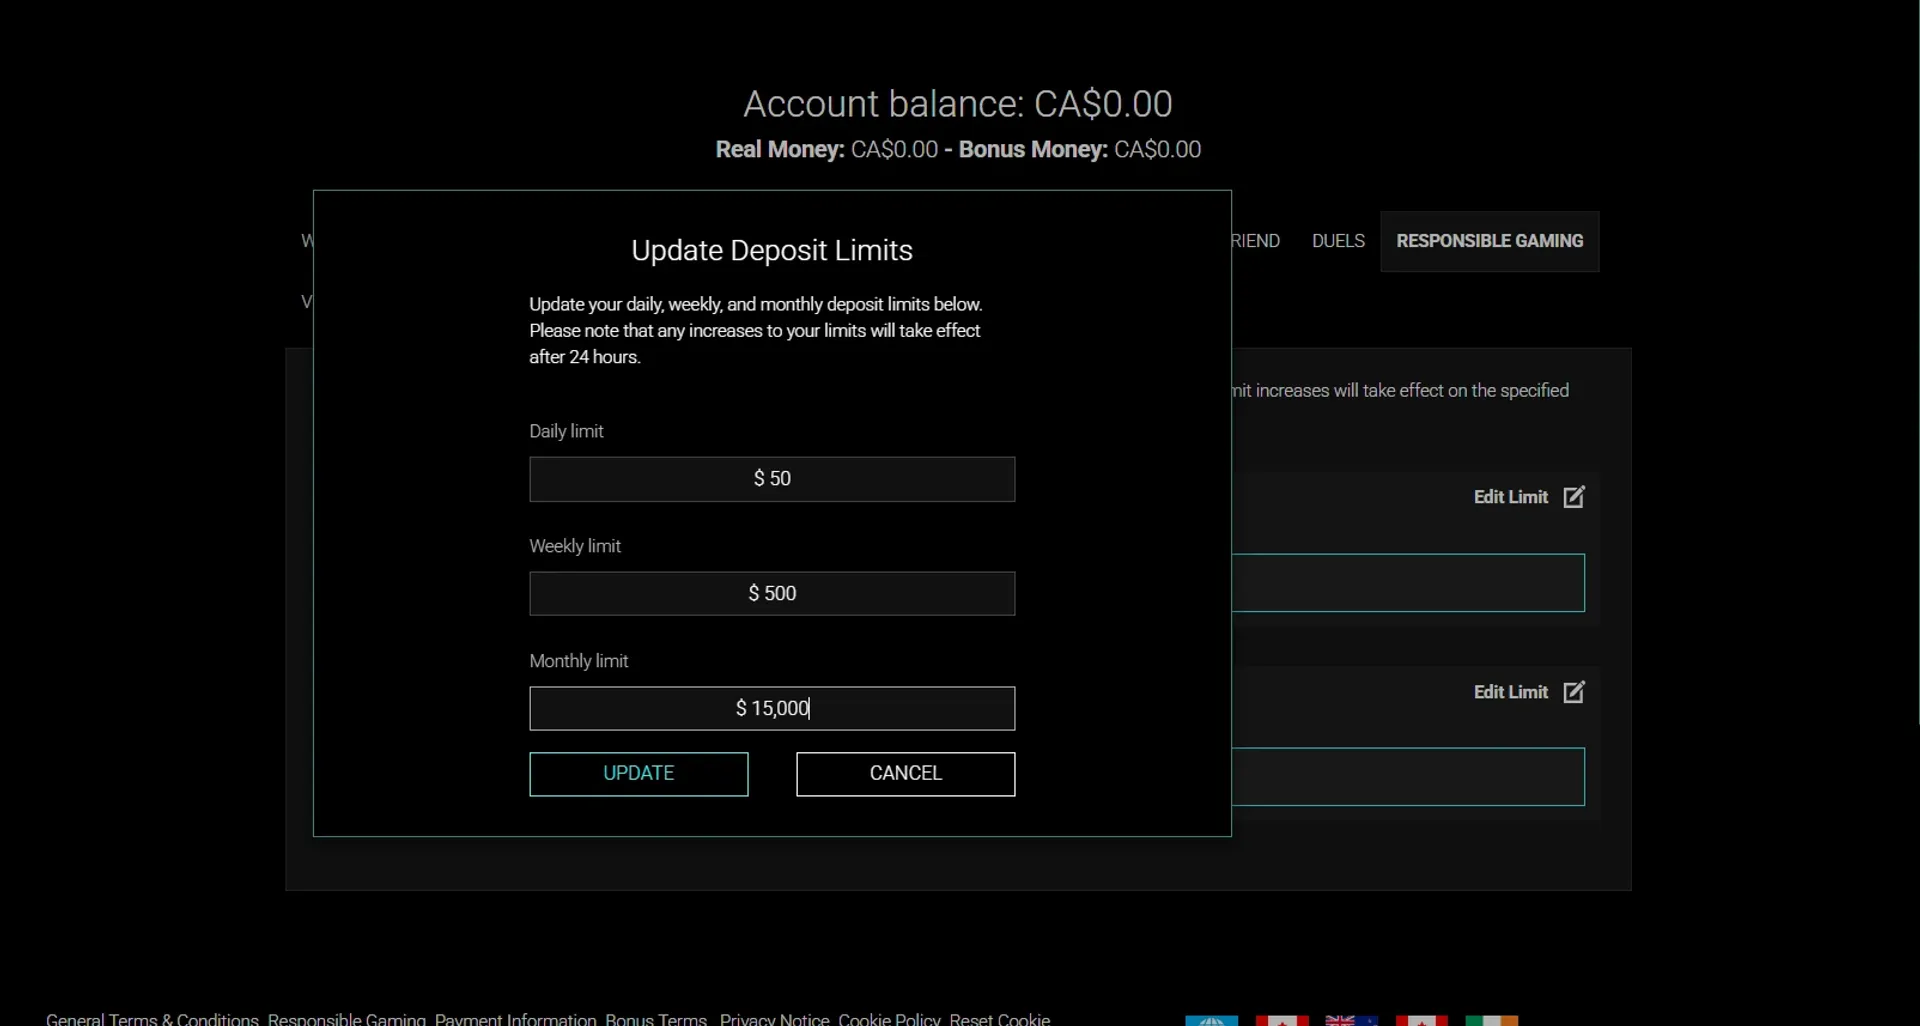Click the 'Bonus Money:' label

coord(1033,150)
